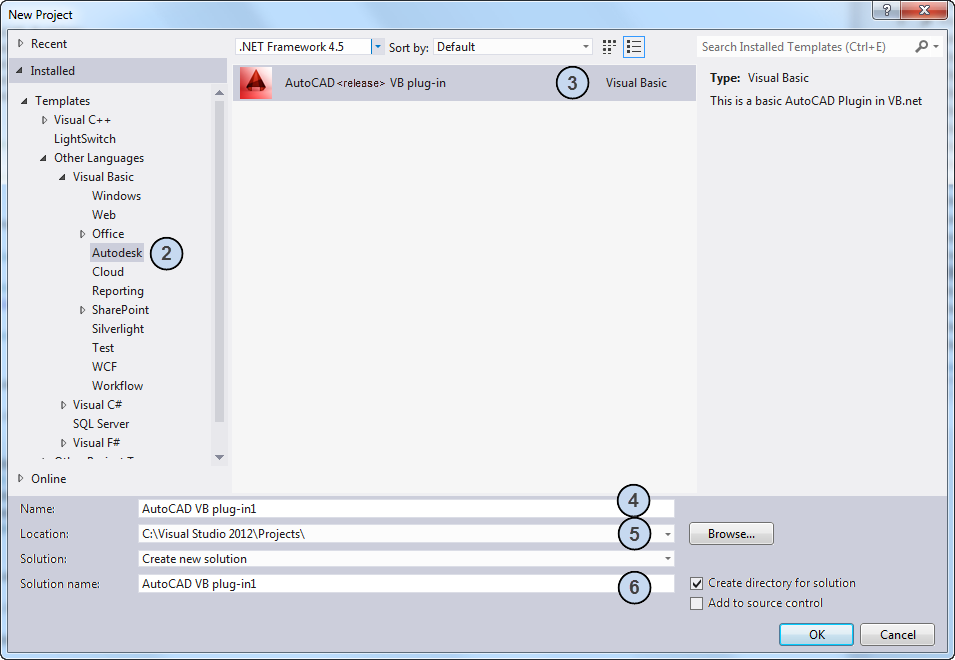Open the Location path dropdown arrow

coord(668,534)
